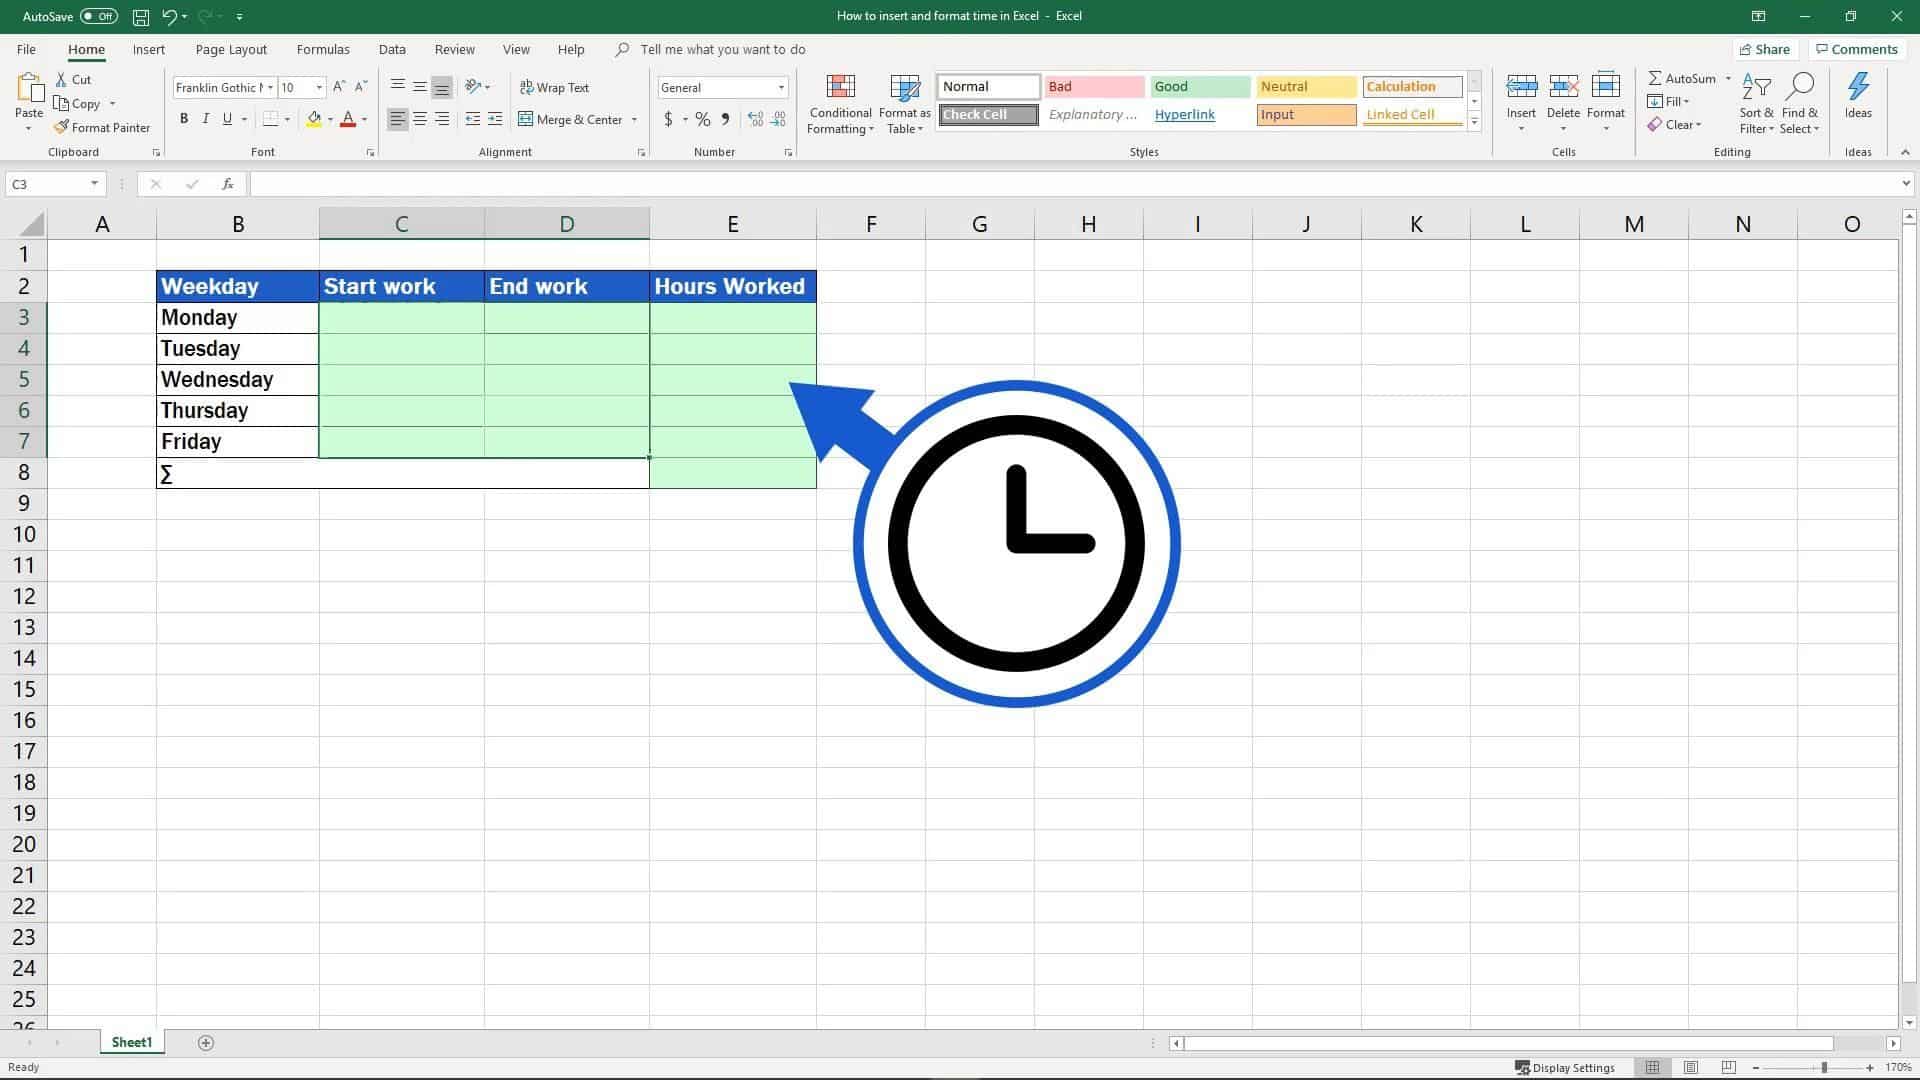Screen dimensions: 1920x1080
Task: Toggle Center horizontal alignment
Action: tap(420, 119)
